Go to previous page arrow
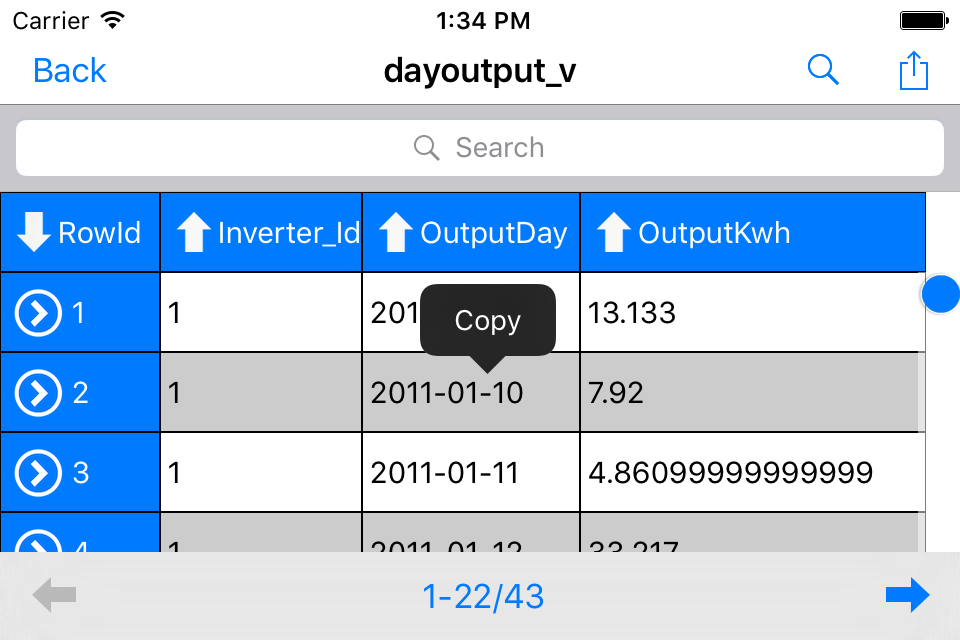Image resolution: width=960 pixels, height=640 pixels. click(x=54, y=596)
